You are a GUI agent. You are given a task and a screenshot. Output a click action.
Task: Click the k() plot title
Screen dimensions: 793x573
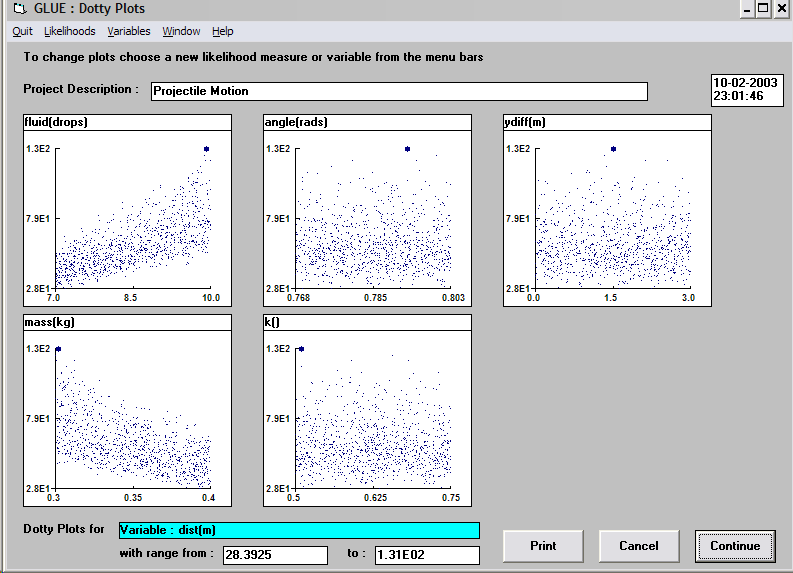pyautogui.click(x=367, y=323)
